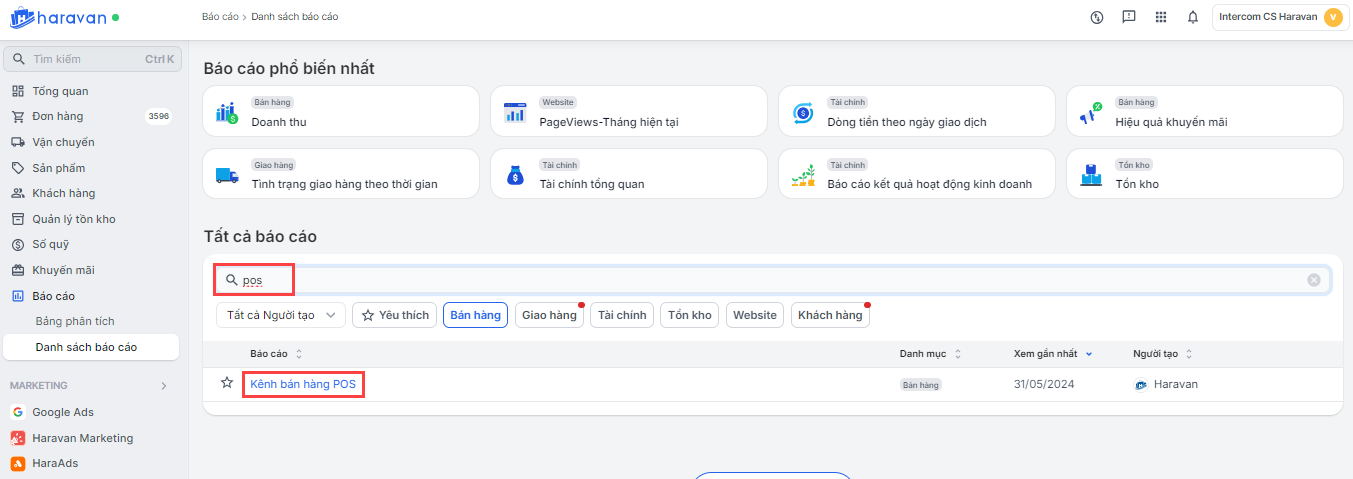Expand the Marketing sidebar section

[164, 385]
